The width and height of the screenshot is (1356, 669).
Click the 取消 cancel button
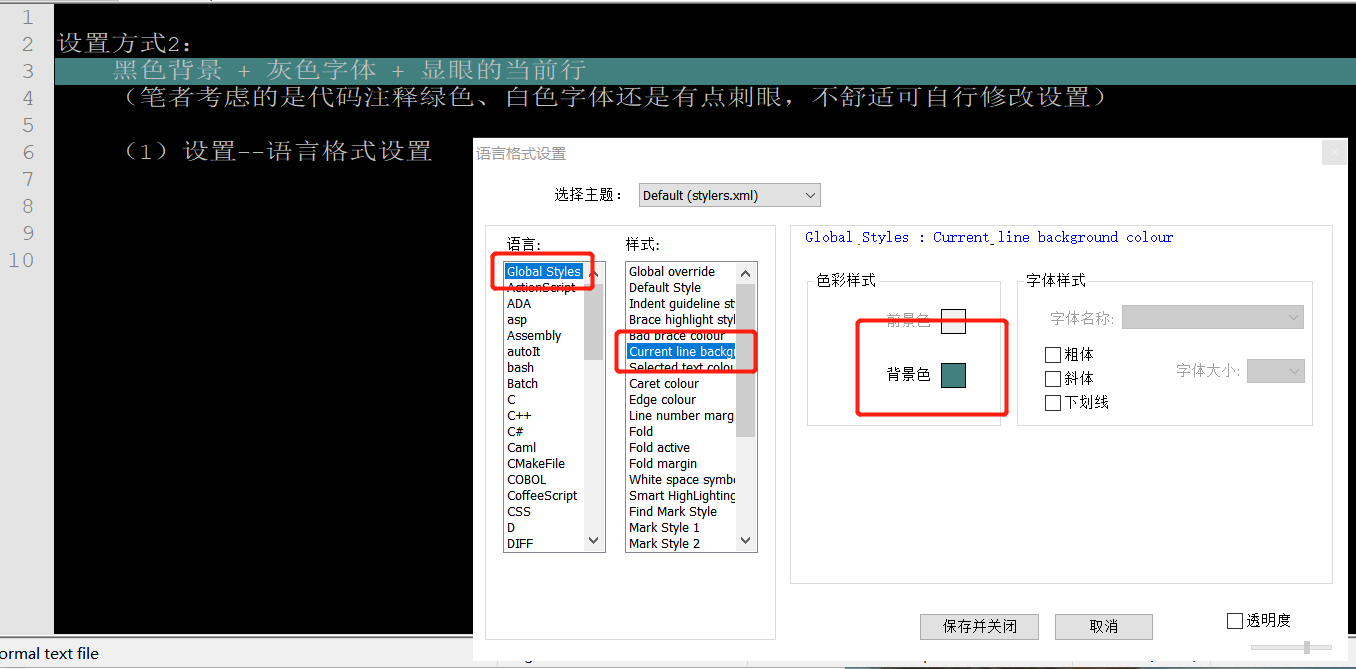(1104, 626)
